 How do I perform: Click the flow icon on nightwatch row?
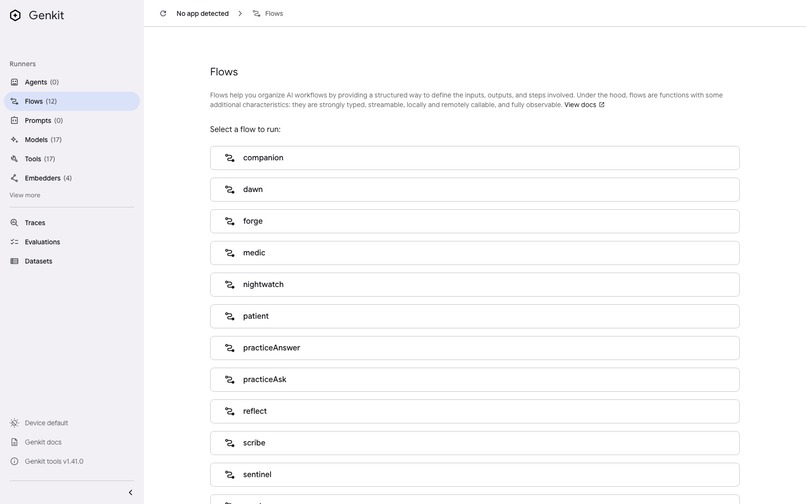coord(230,284)
